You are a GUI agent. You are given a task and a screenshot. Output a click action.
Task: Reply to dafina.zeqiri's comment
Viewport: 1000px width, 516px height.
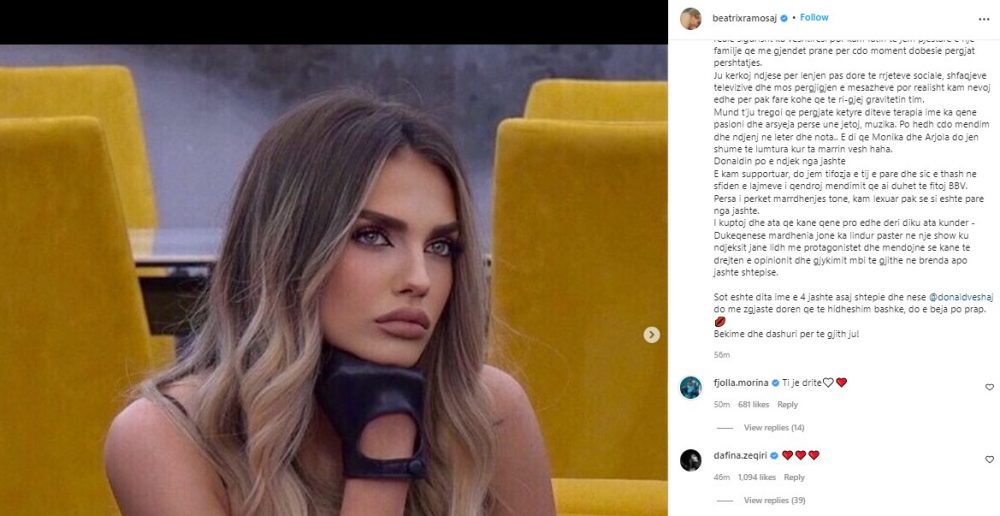pos(794,477)
